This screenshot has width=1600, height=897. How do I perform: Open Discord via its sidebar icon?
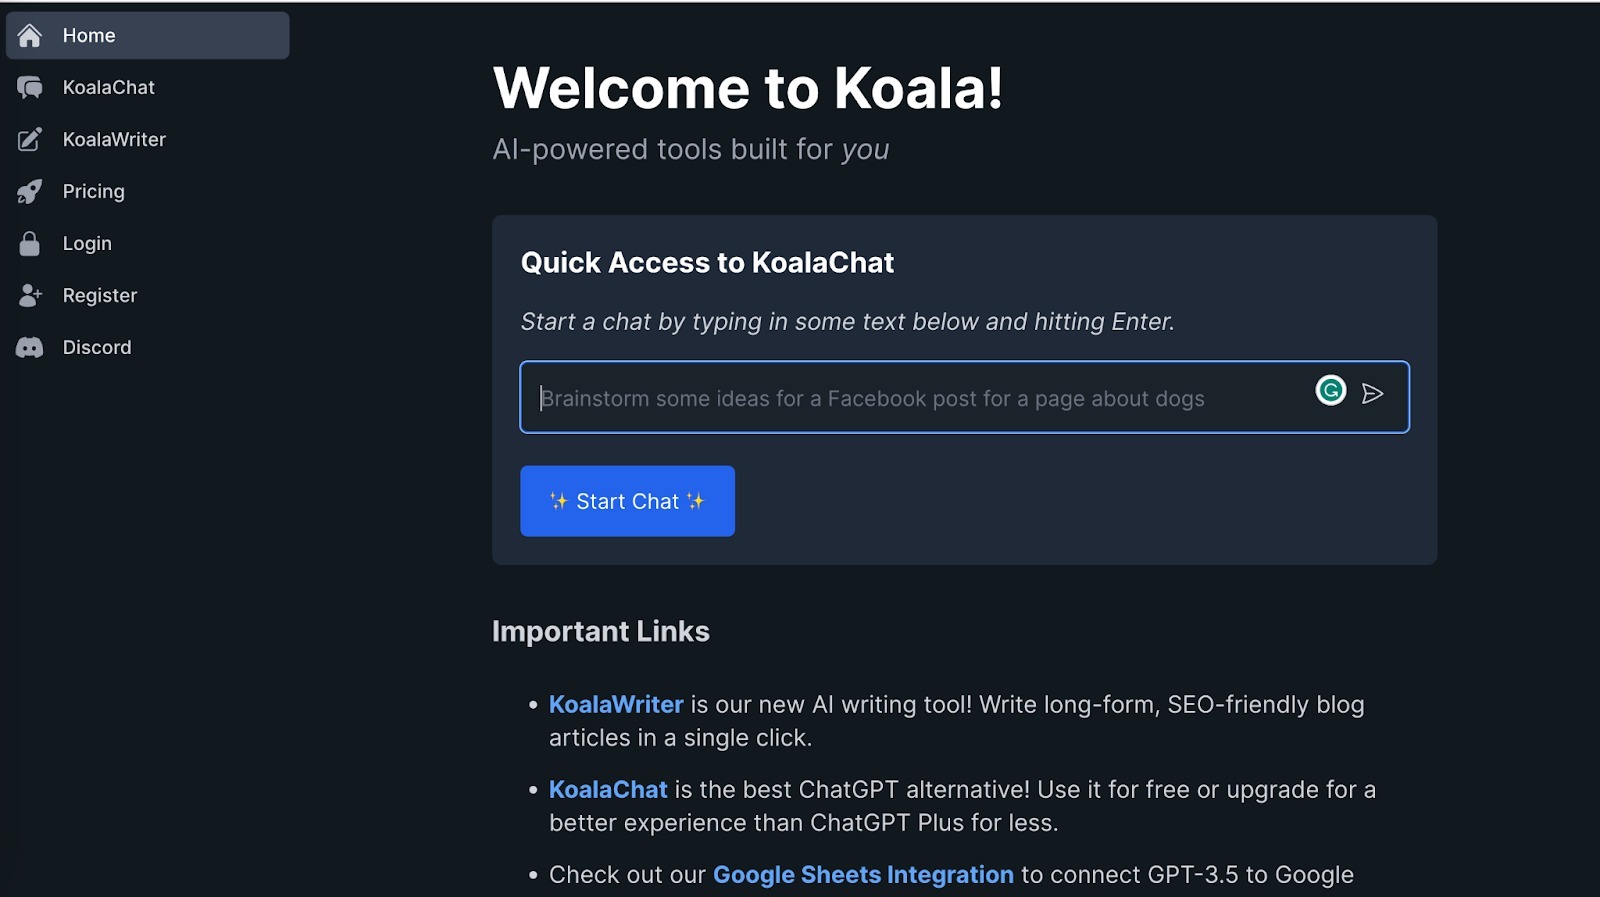pyautogui.click(x=28, y=347)
